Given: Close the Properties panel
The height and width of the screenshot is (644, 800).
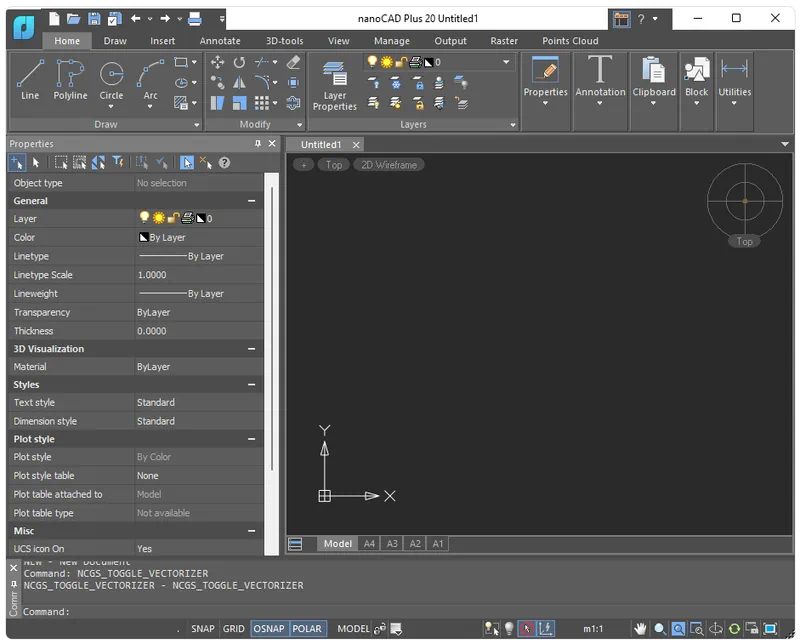Looking at the screenshot, I should [x=272, y=144].
